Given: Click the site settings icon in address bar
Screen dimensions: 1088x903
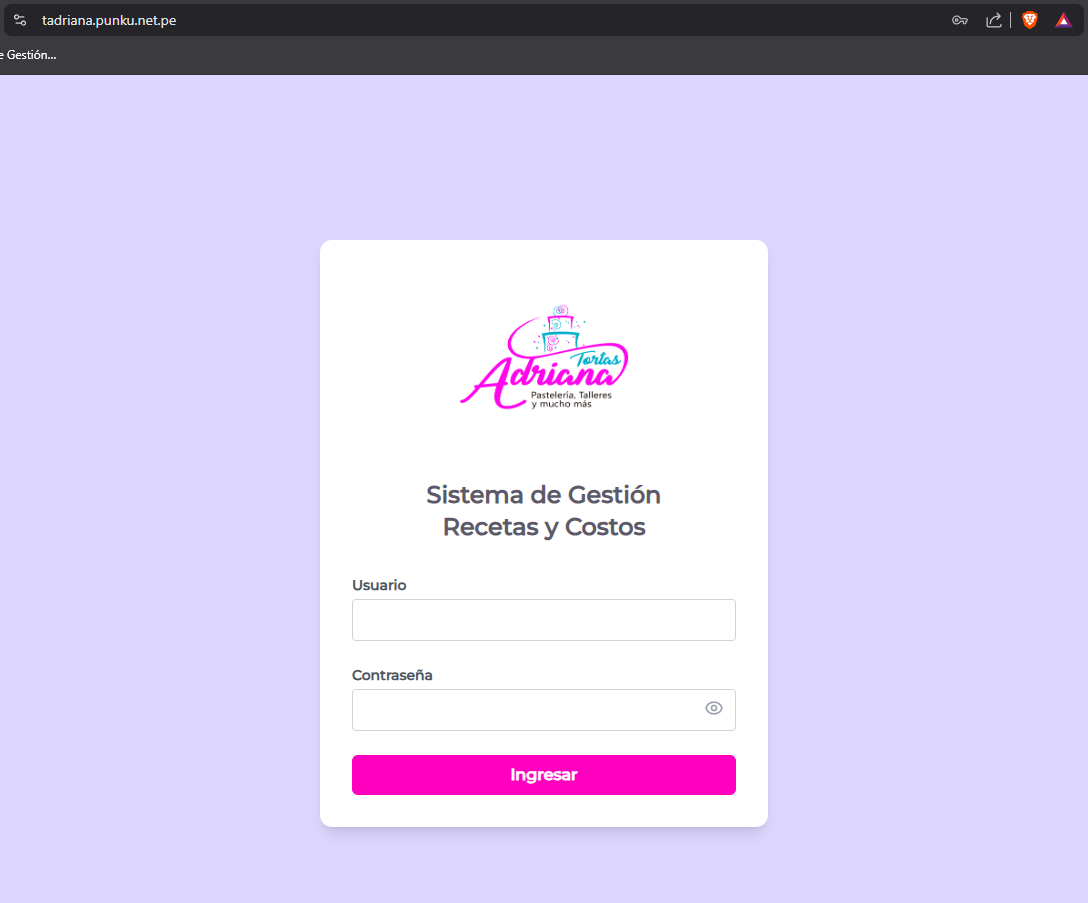Looking at the screenshot, I should [x=20, y=20].
